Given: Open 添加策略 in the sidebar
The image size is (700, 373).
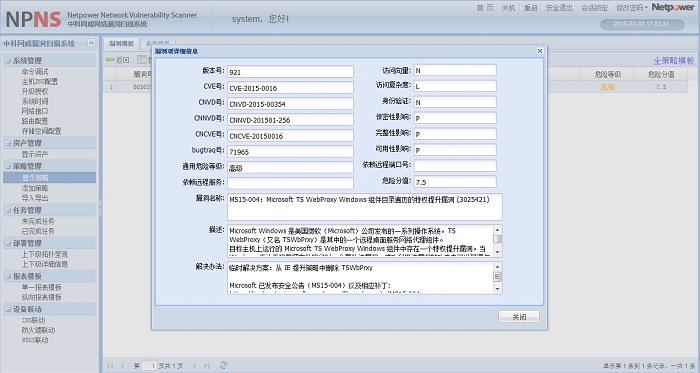Looking at the screenshot, I should click(35, 188).
